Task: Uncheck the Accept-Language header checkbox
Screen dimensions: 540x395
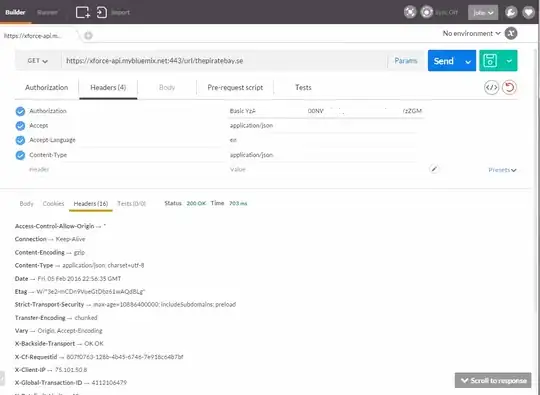Action: [20, 140]
